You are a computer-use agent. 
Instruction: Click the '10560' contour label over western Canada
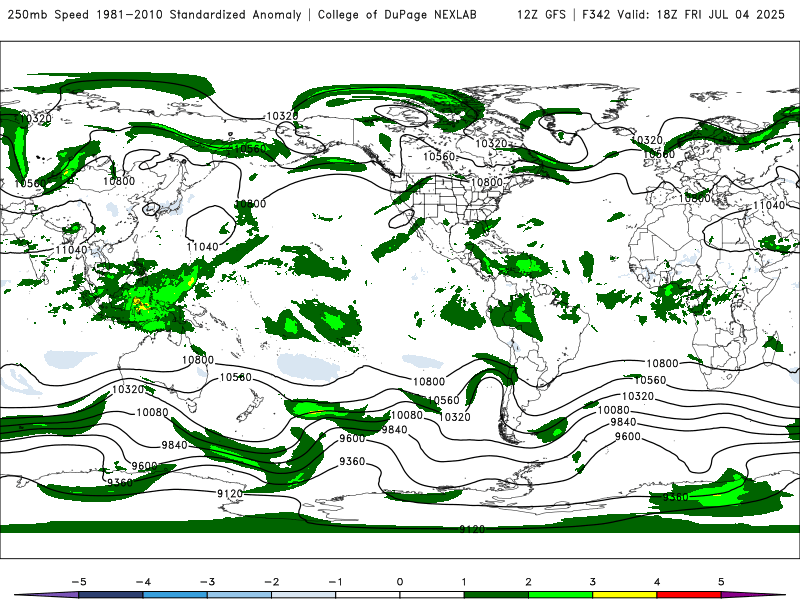439,157
